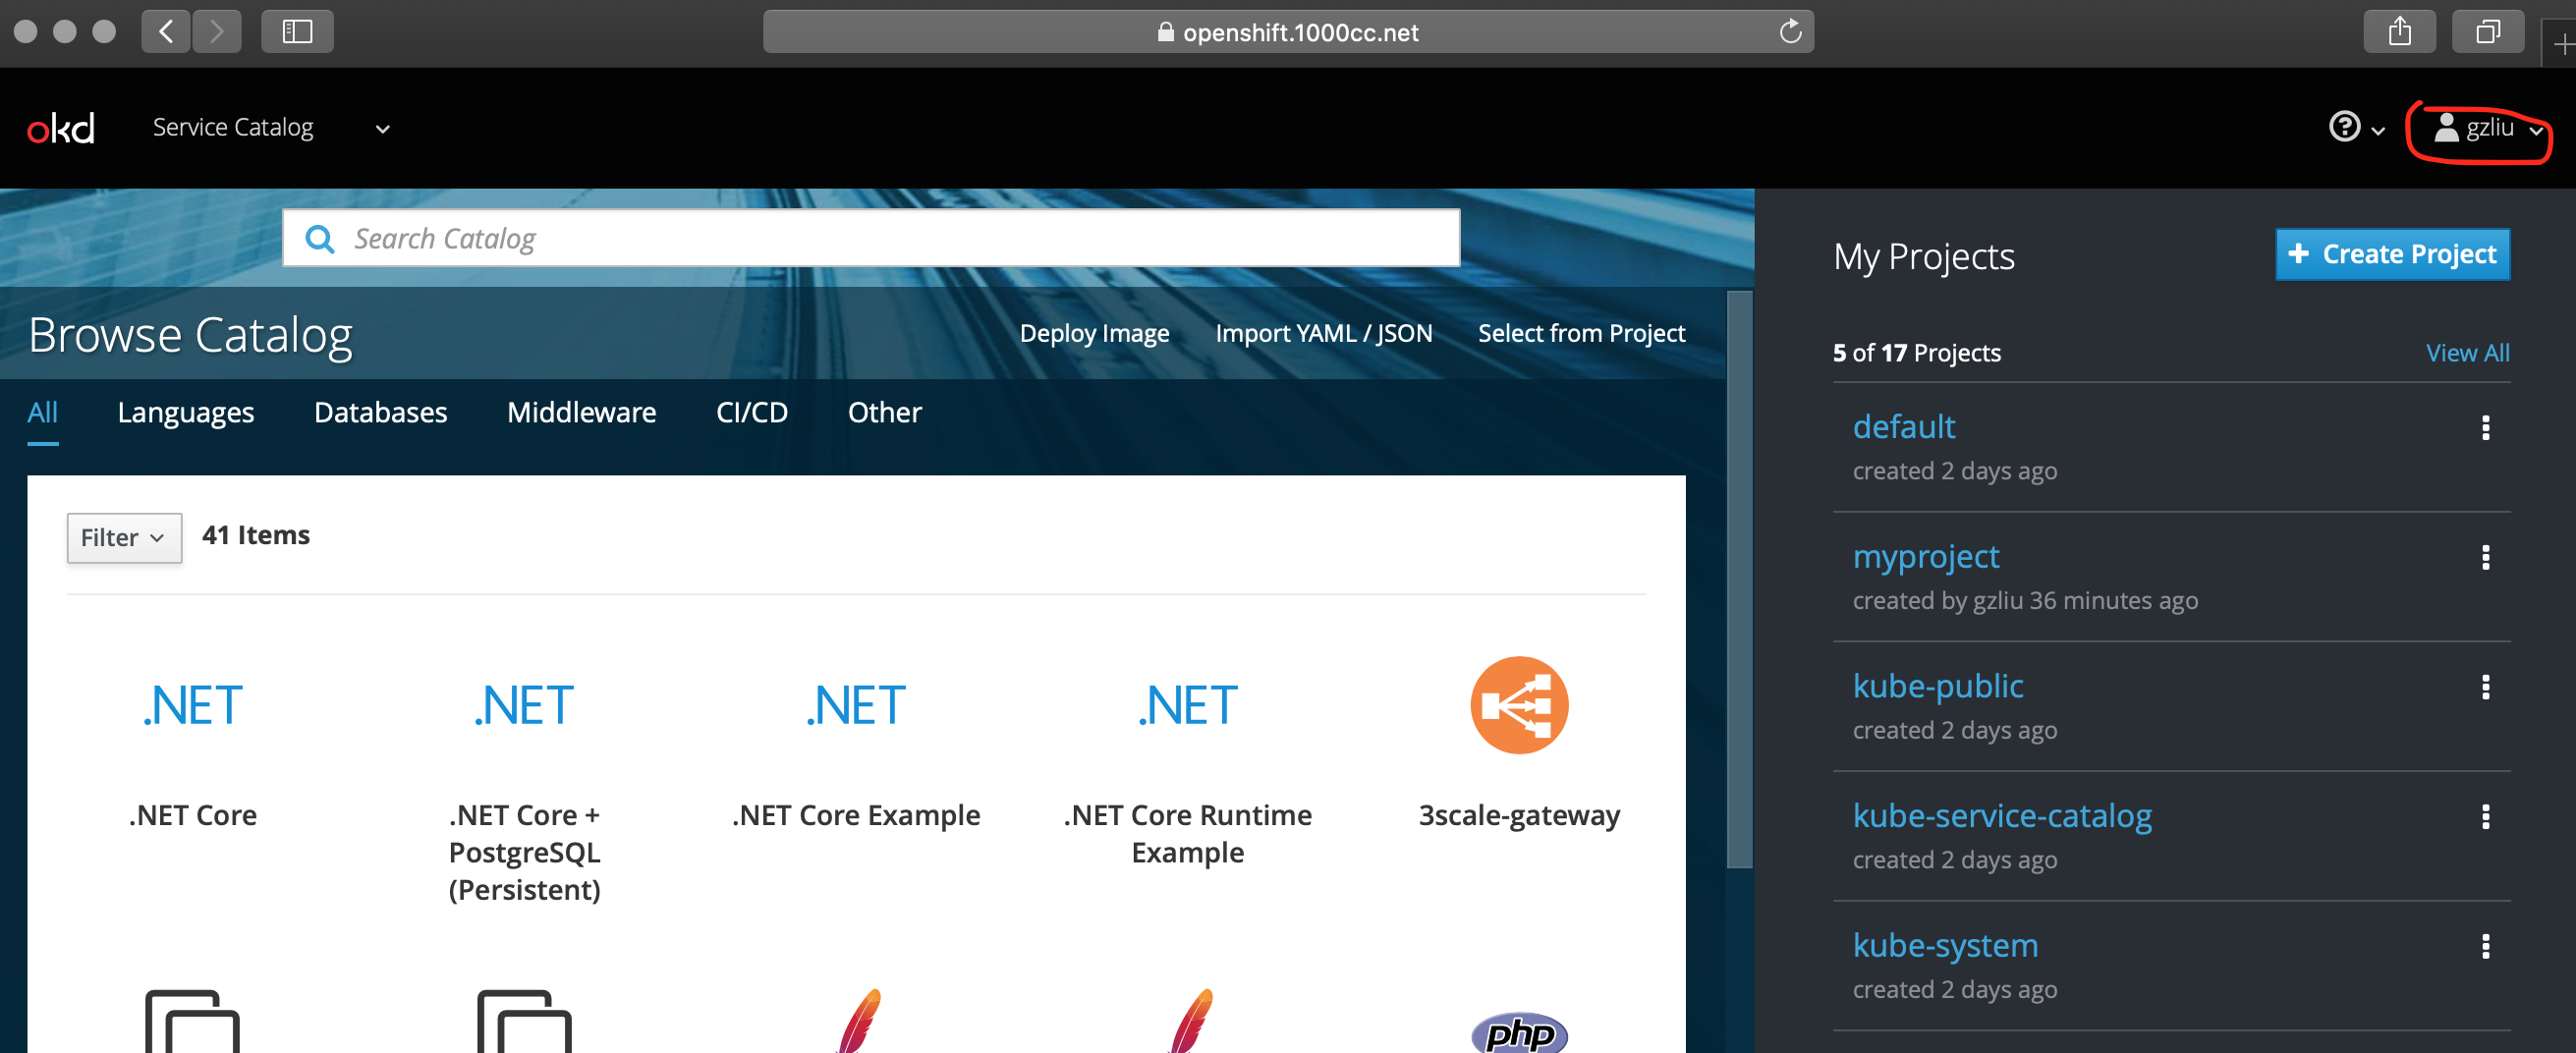Viewport: 2576px width, 1053px height.
Task: Open kebab menu for default project
Action: [2485, 428]
